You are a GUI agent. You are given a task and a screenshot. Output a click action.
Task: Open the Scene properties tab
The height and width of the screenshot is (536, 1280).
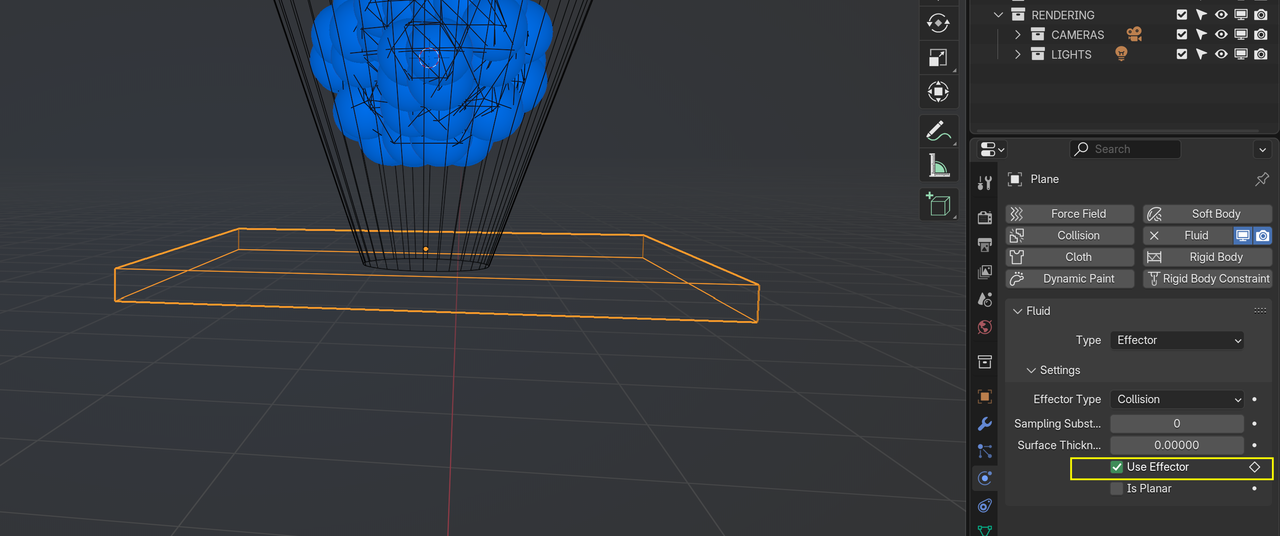(x=985, y=300)
